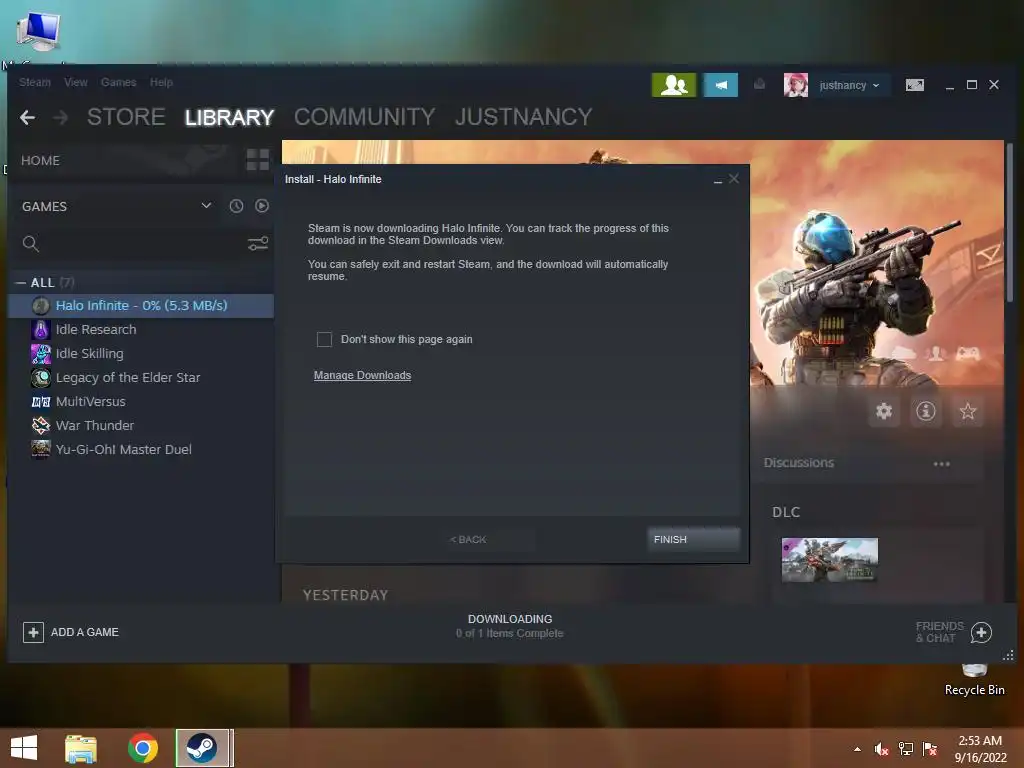Check Don't show this page again
Image resolution: width=1024 pixels, height=768 pixels.
tap(324, 340)
